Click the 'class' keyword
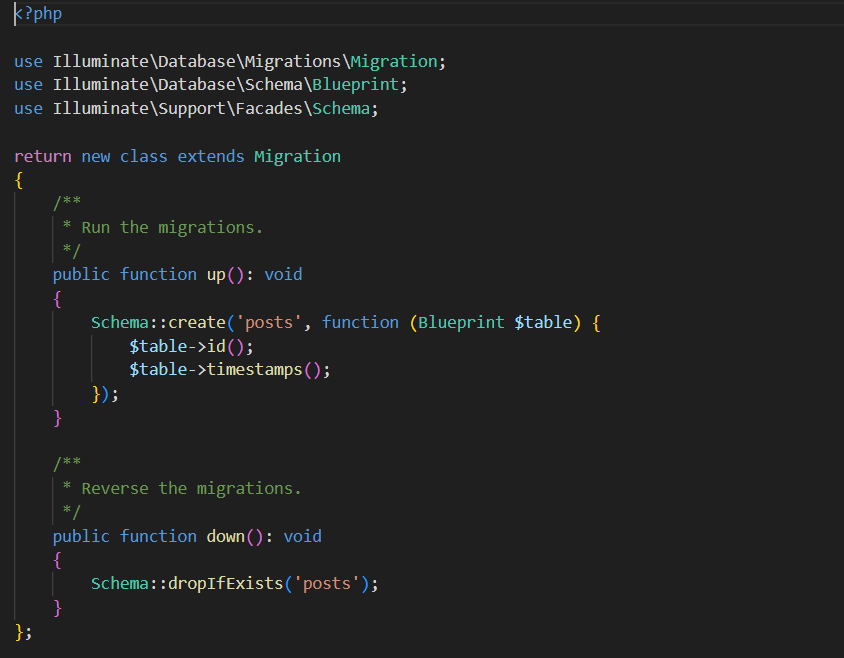 pyautogui.click(x=143, y=156)
